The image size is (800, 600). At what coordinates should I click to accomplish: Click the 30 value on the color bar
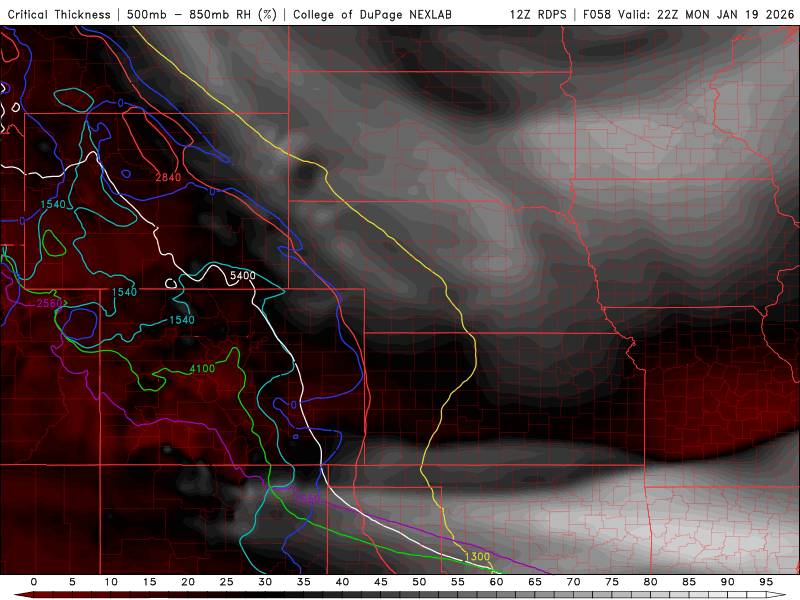(x=265, y=582)
